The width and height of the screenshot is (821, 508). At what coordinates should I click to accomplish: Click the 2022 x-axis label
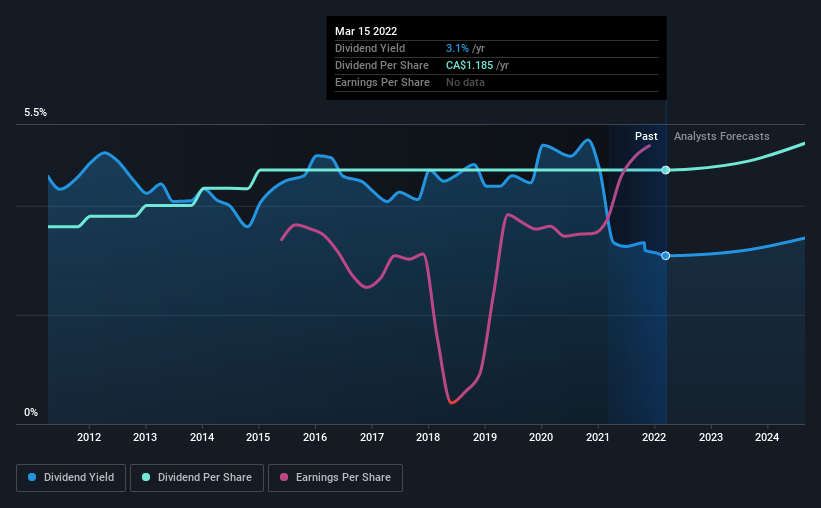(x=654, y=437)
